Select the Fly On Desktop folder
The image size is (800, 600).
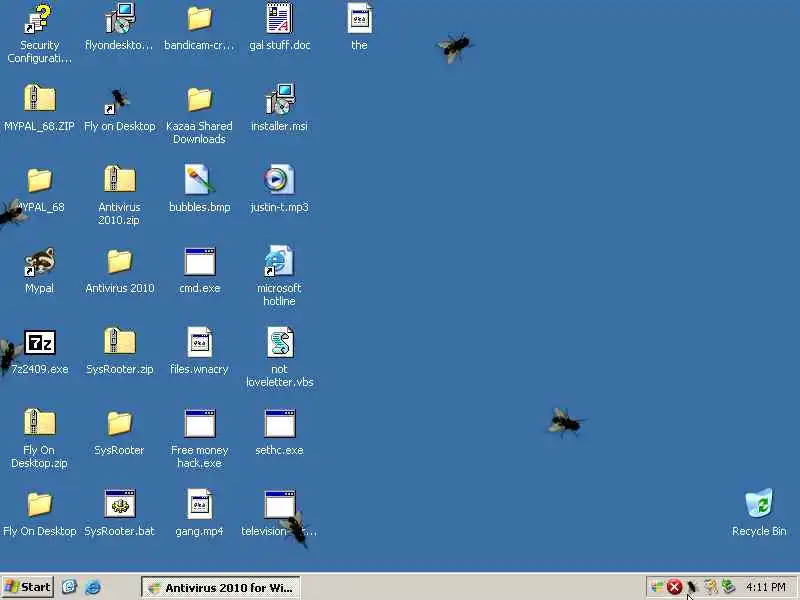pos(39,505)
